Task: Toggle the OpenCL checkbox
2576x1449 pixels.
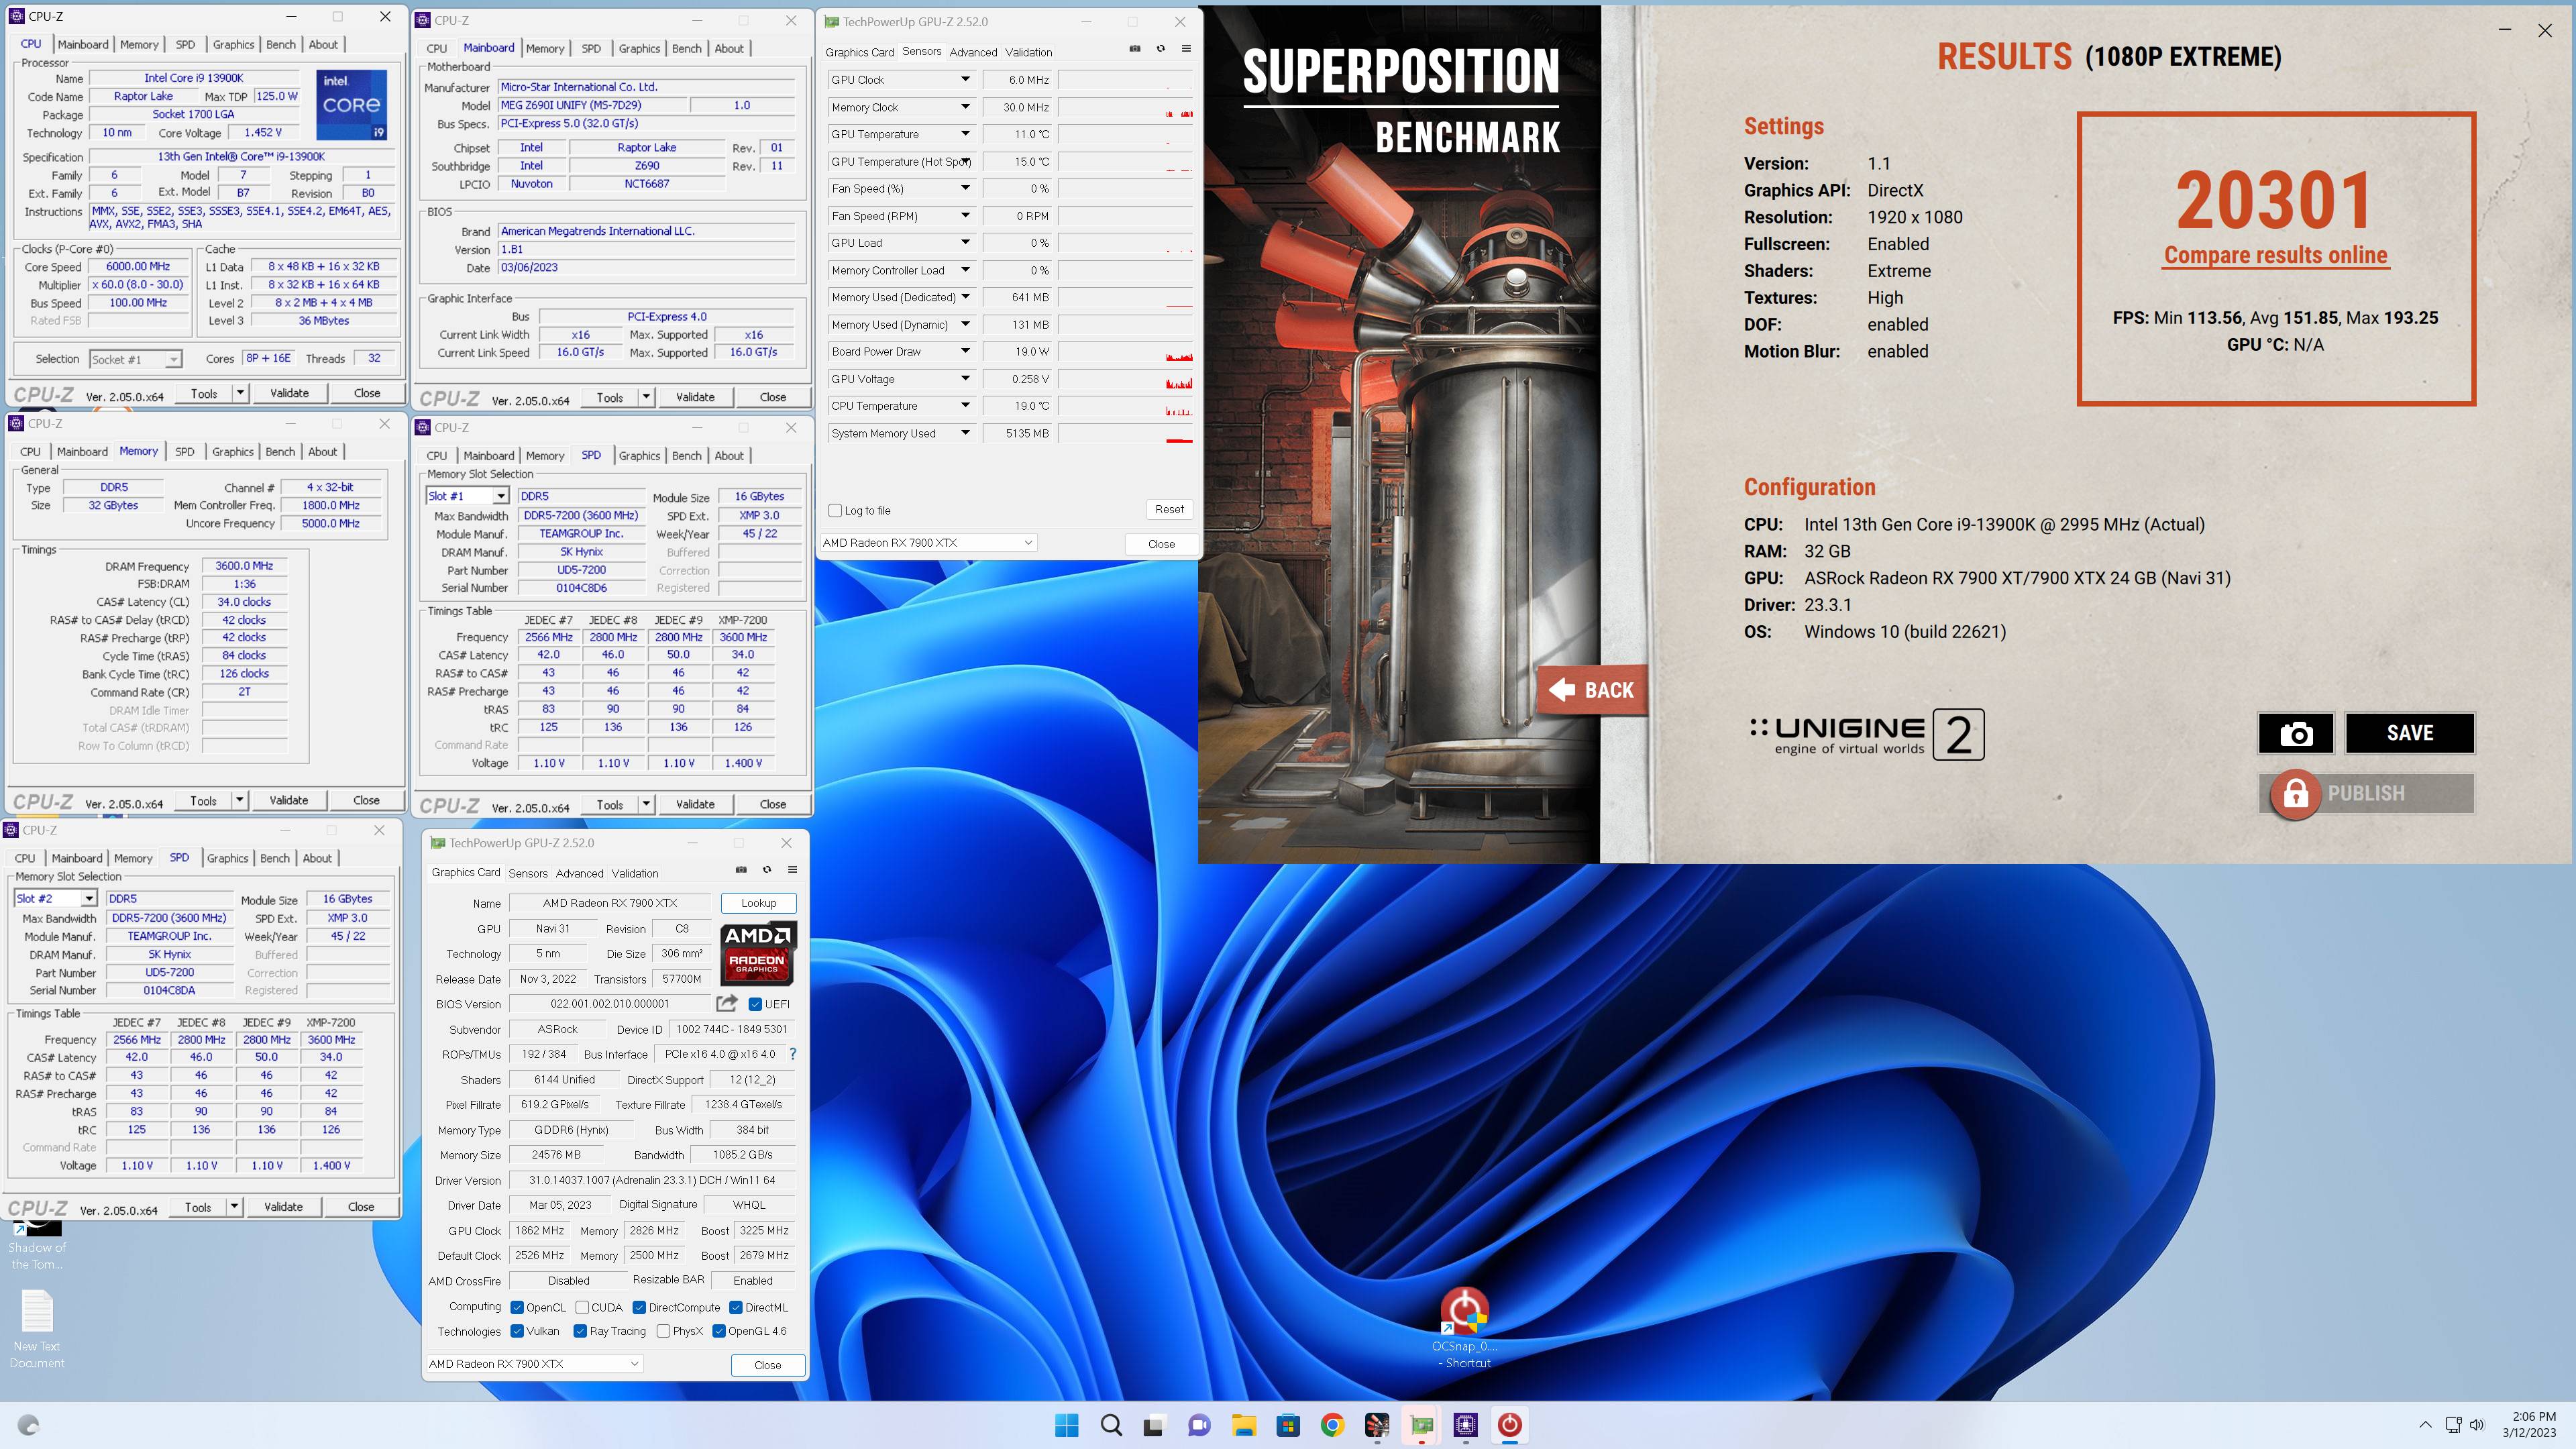Action: (x=517, y=1307)
